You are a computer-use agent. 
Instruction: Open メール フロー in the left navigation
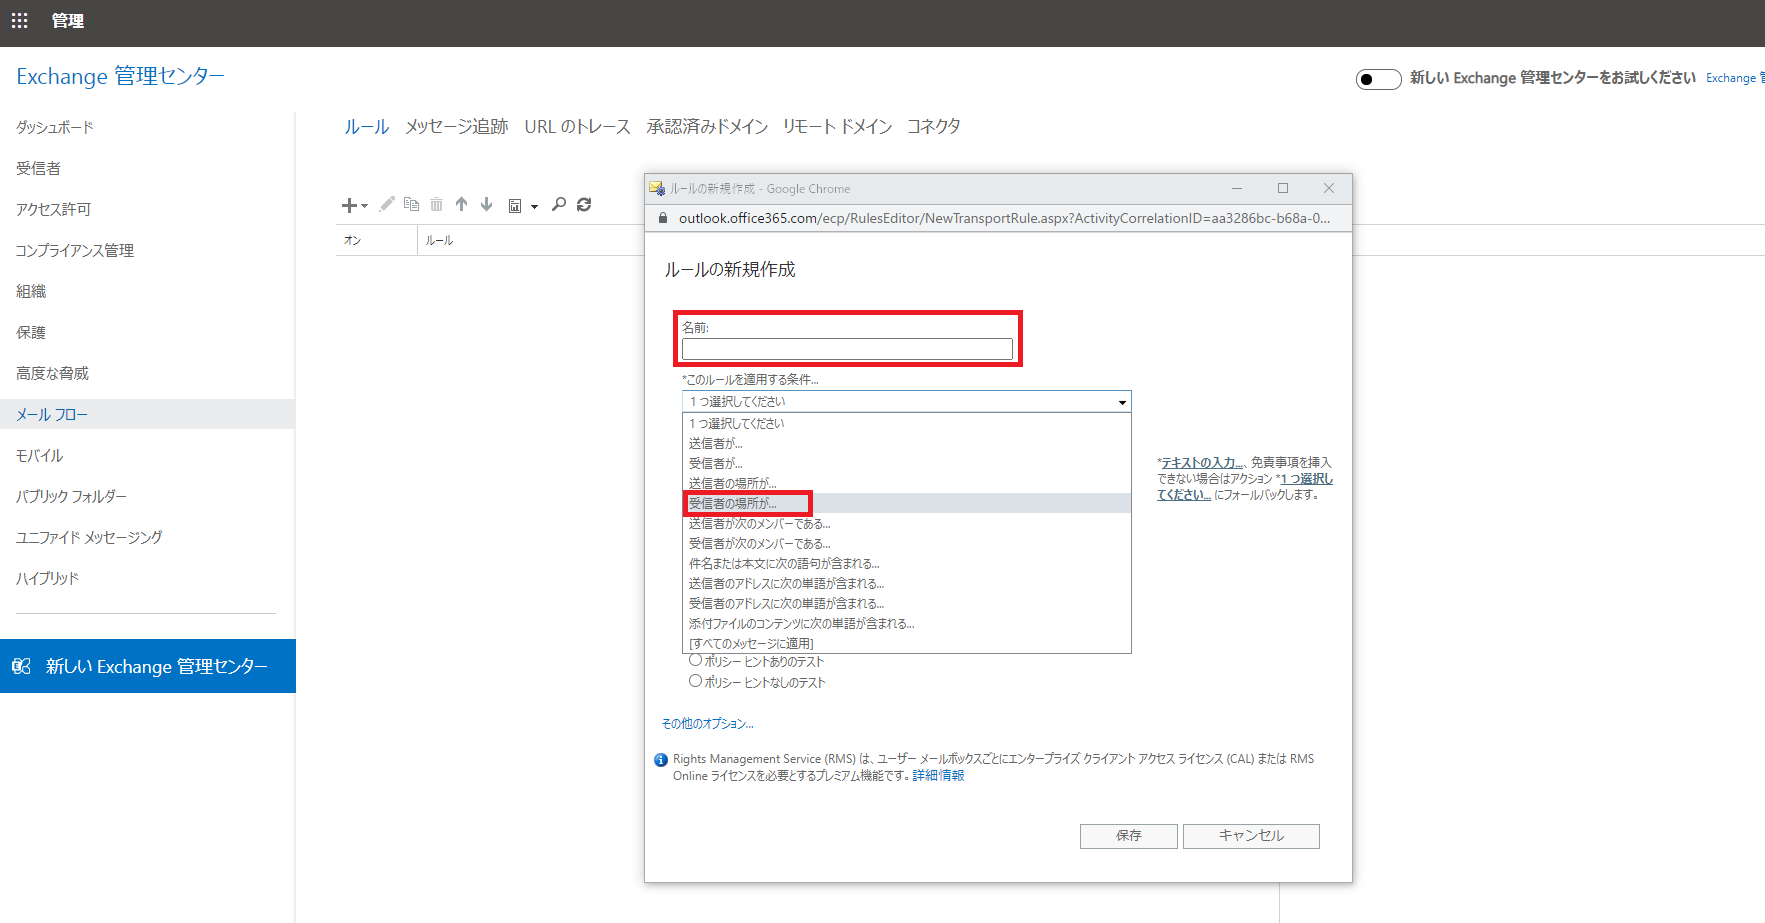(x=52, y=414)
